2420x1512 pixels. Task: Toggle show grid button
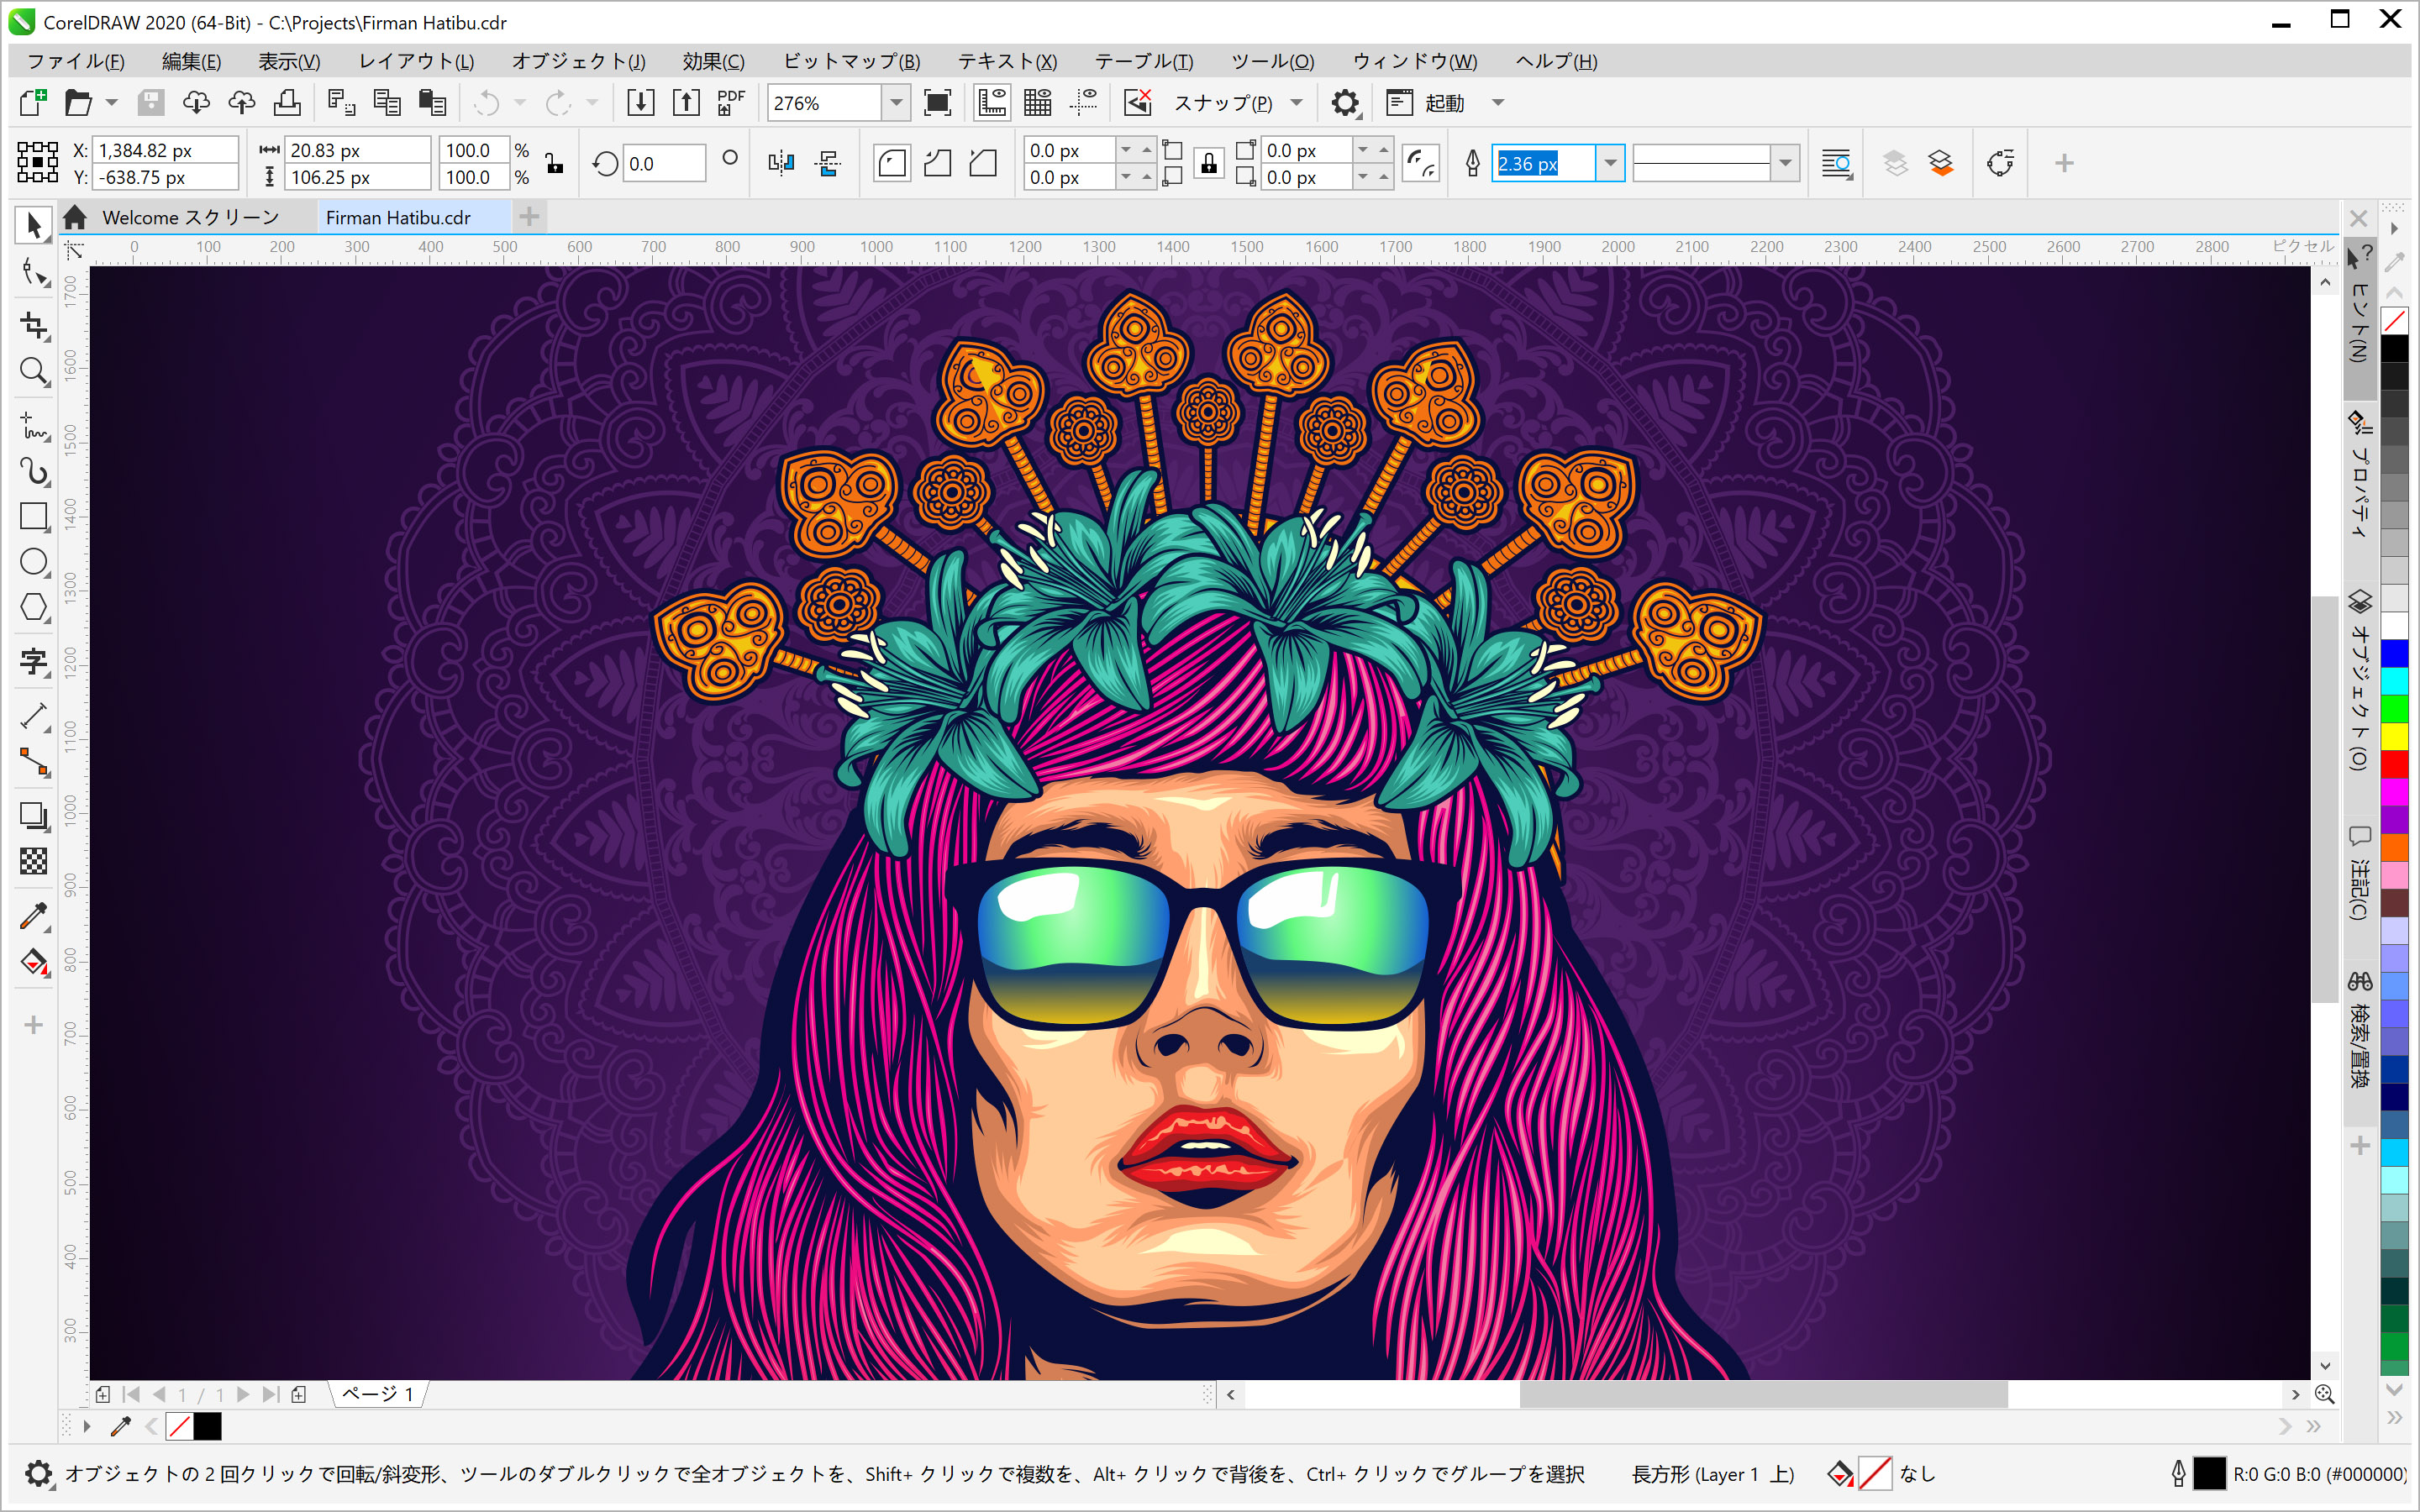point(1038,103)
